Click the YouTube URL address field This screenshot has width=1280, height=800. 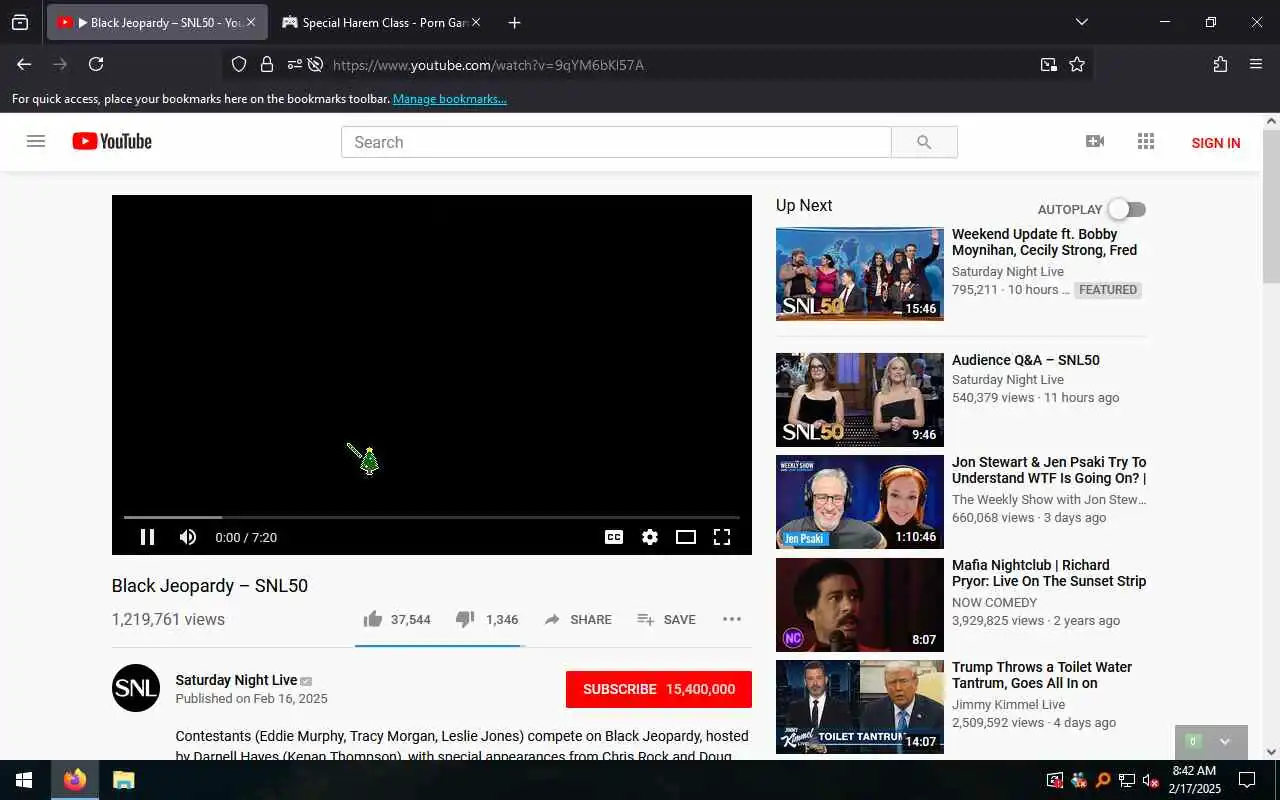pos(680,65)
